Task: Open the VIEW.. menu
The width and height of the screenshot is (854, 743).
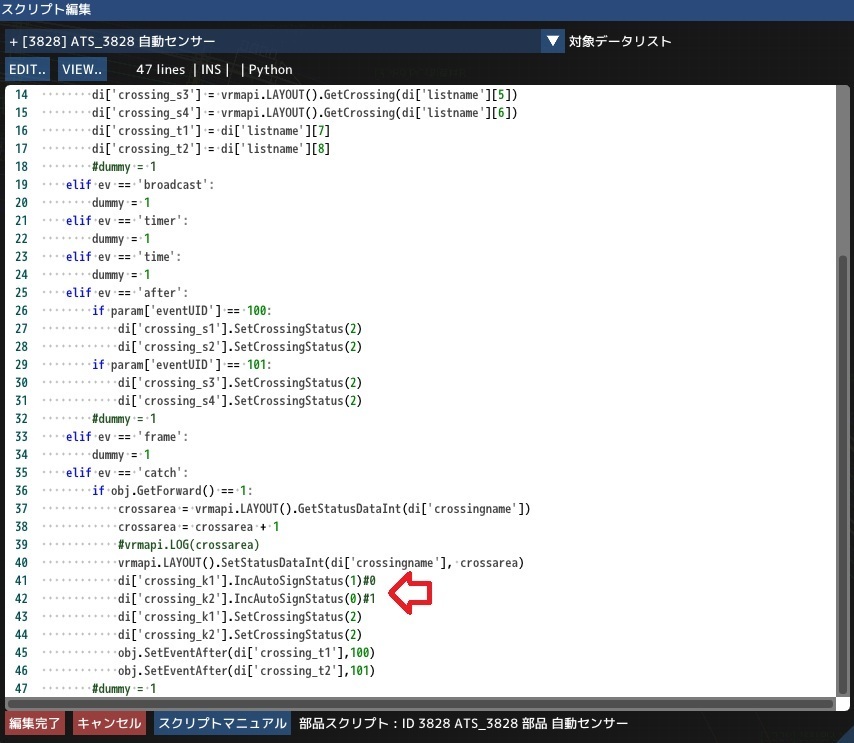Action: (82, 70)
